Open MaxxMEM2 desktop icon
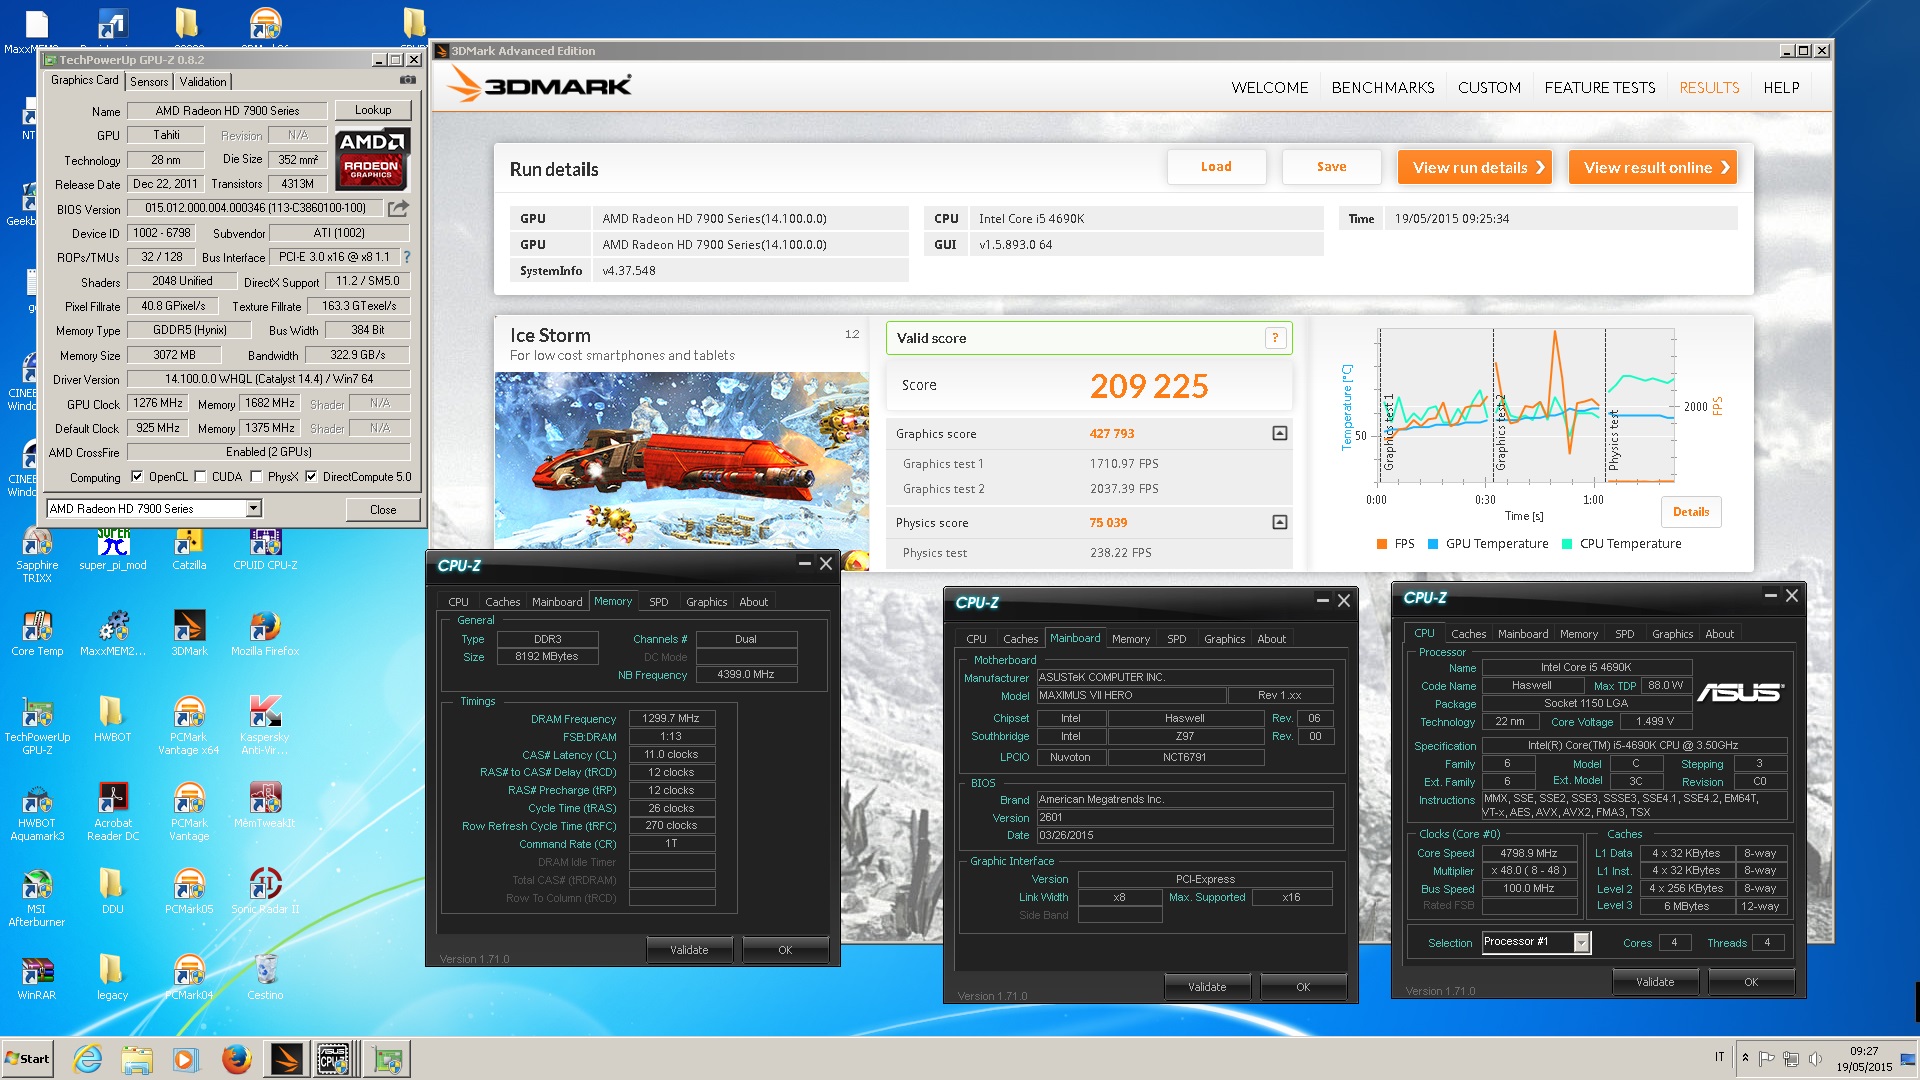The image size is (1920, 1080). pyautogui.click(x=113, y=635)
